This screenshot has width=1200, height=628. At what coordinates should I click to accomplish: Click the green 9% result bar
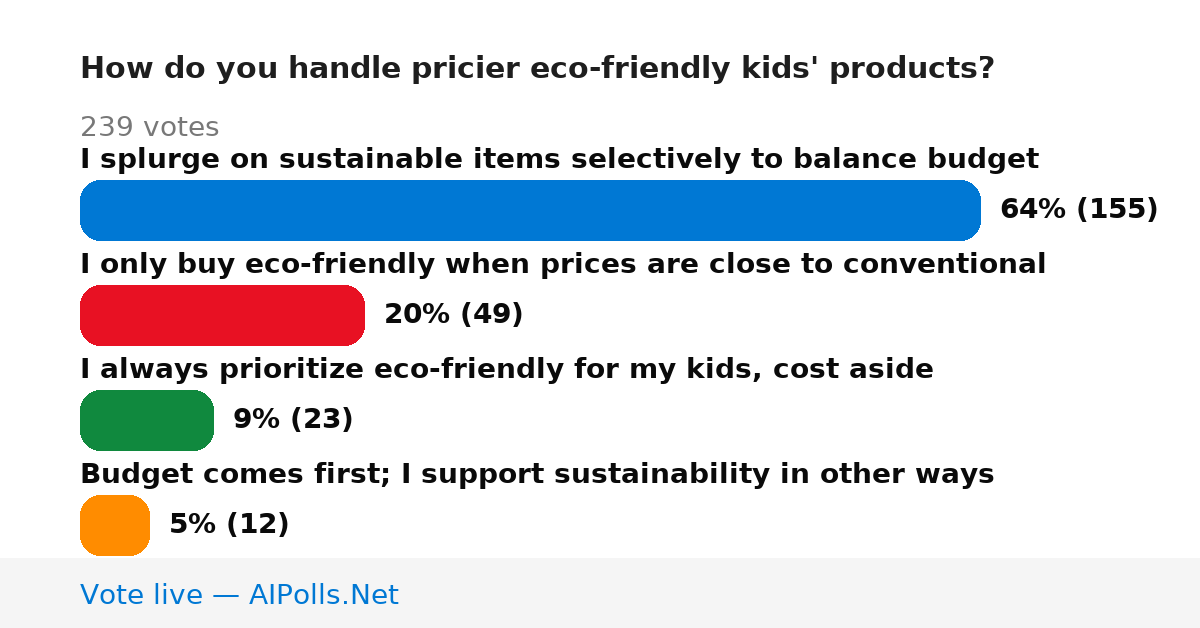147,420
